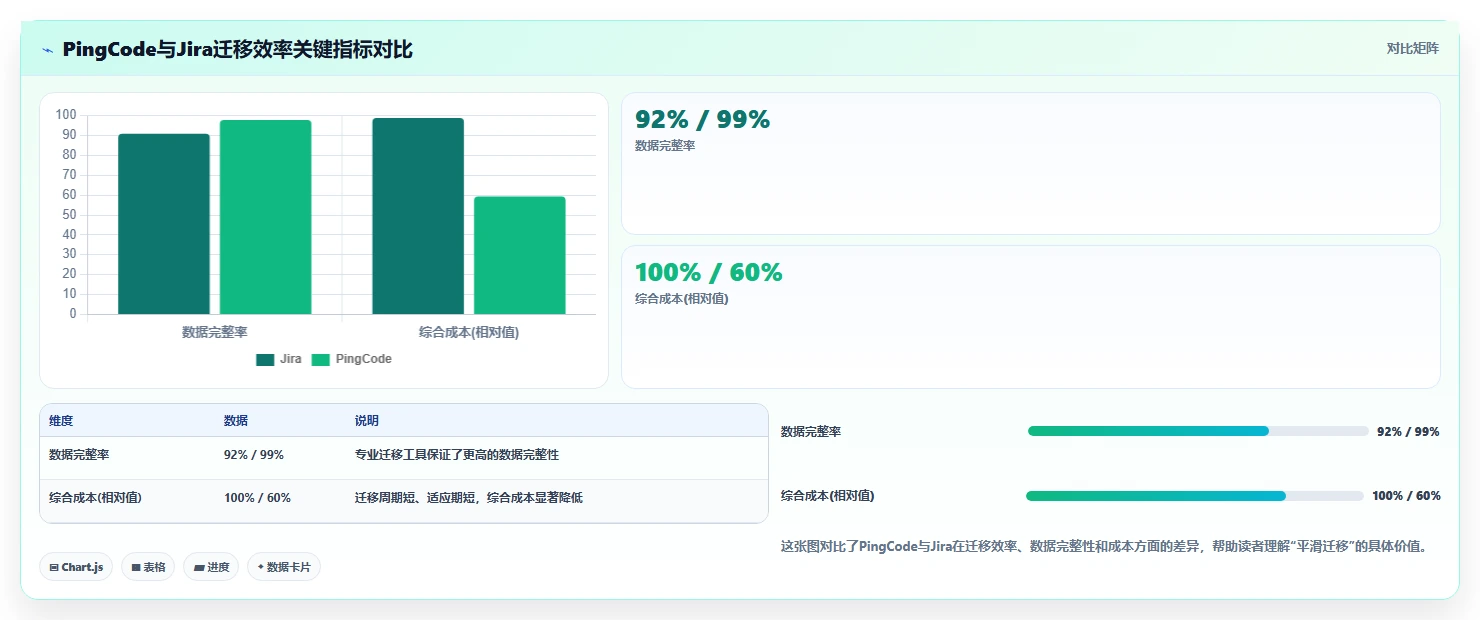Click the 100% / 60% progress value
The height and width of the screenshot is (620, 1480).
(x=1406, y=496)
